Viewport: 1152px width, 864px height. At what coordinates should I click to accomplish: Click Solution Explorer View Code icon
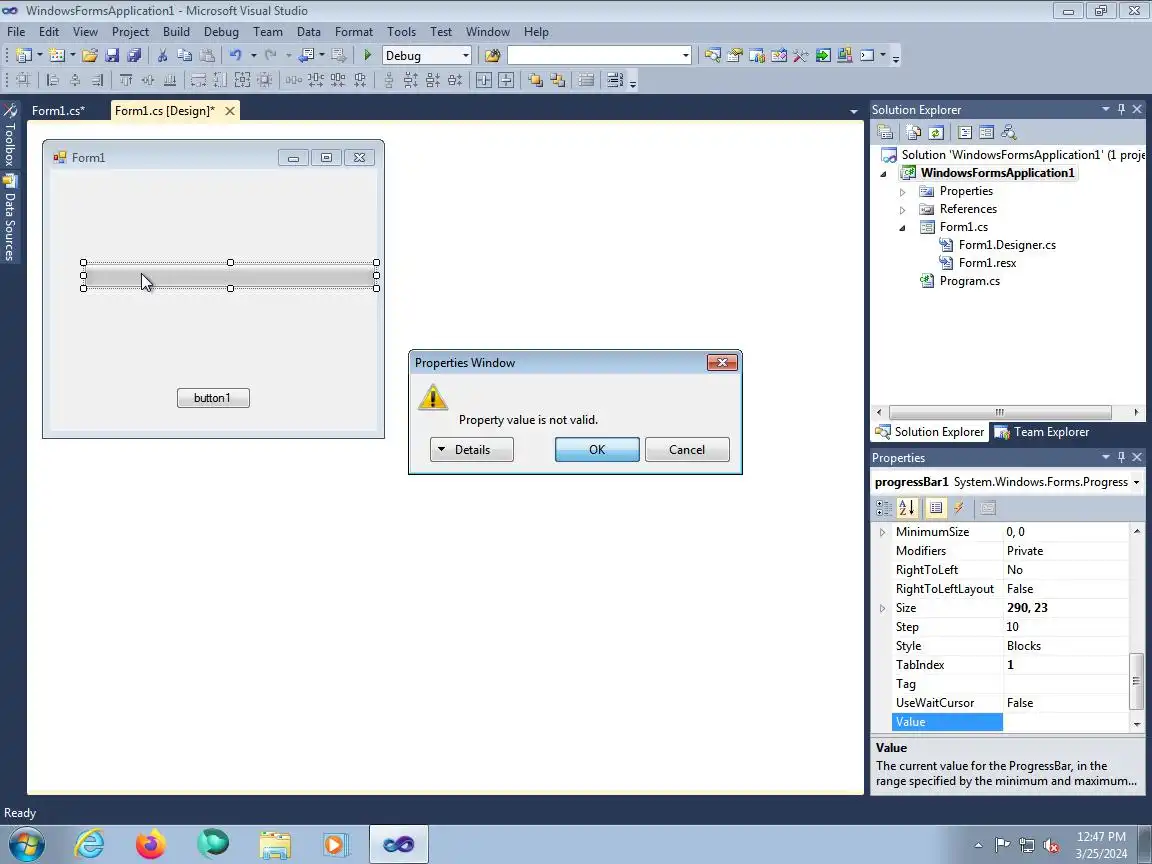[965, 132]
